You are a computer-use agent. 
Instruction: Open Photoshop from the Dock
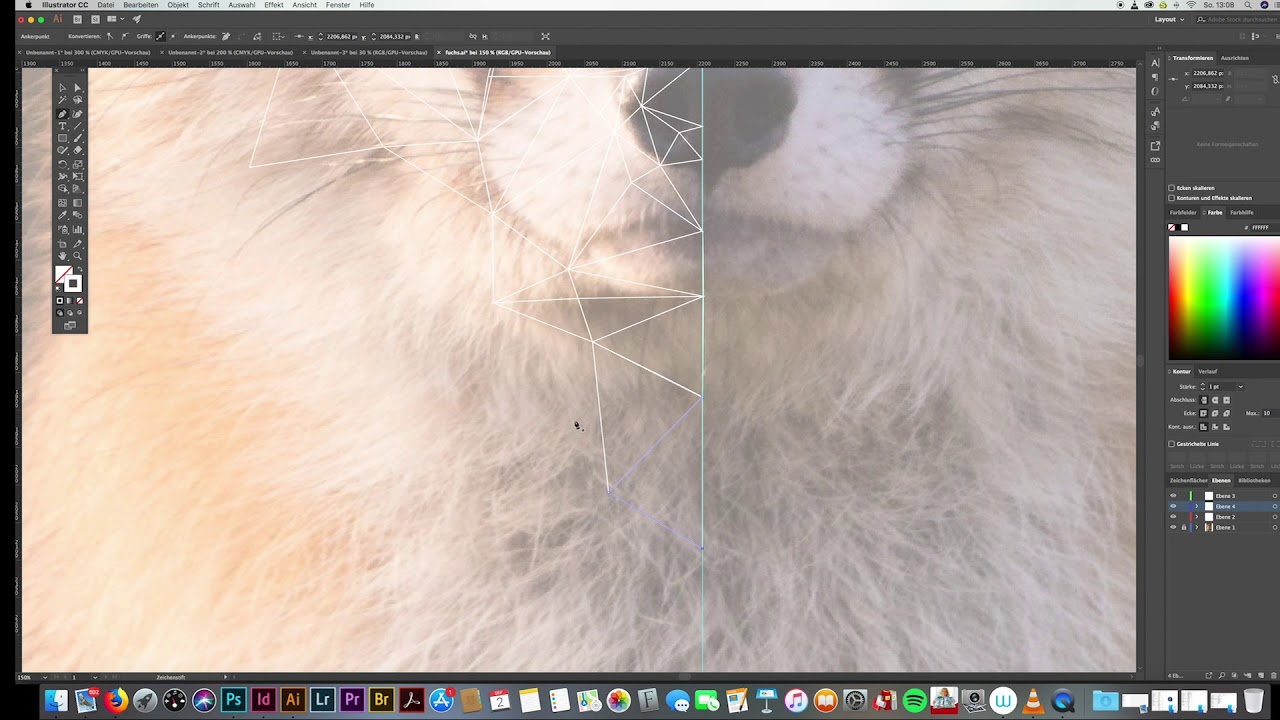point(234,700)
